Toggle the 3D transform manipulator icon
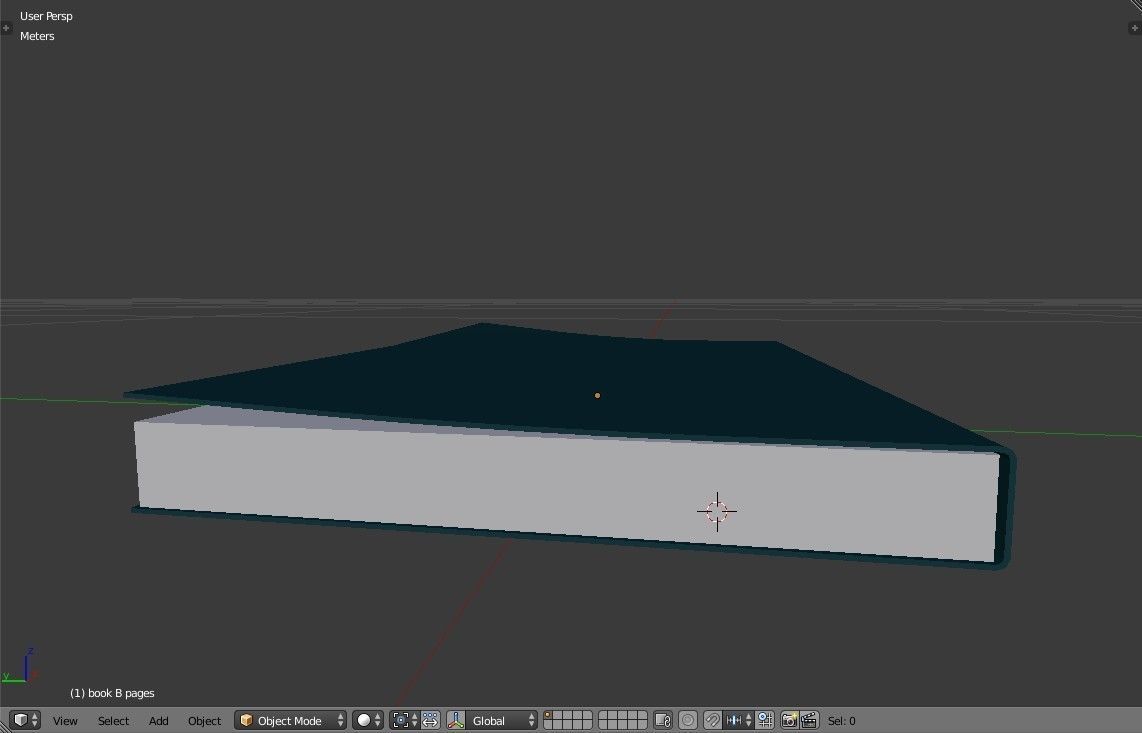The image size is (1142, 733). tap(456, 720)
